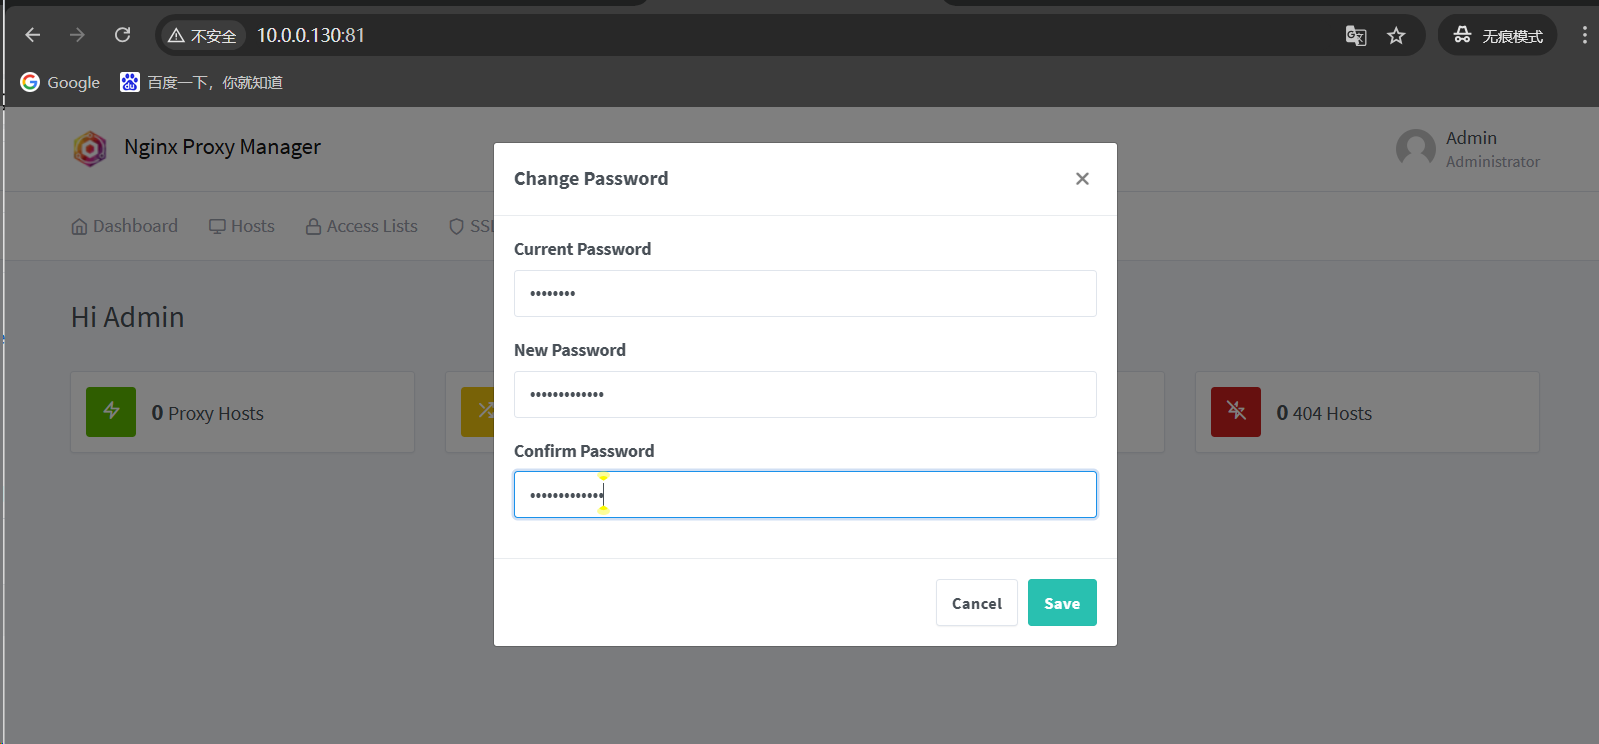Open the Google Translate page icon
This screenshot has height=744, width=1599.
(1356, 36)
